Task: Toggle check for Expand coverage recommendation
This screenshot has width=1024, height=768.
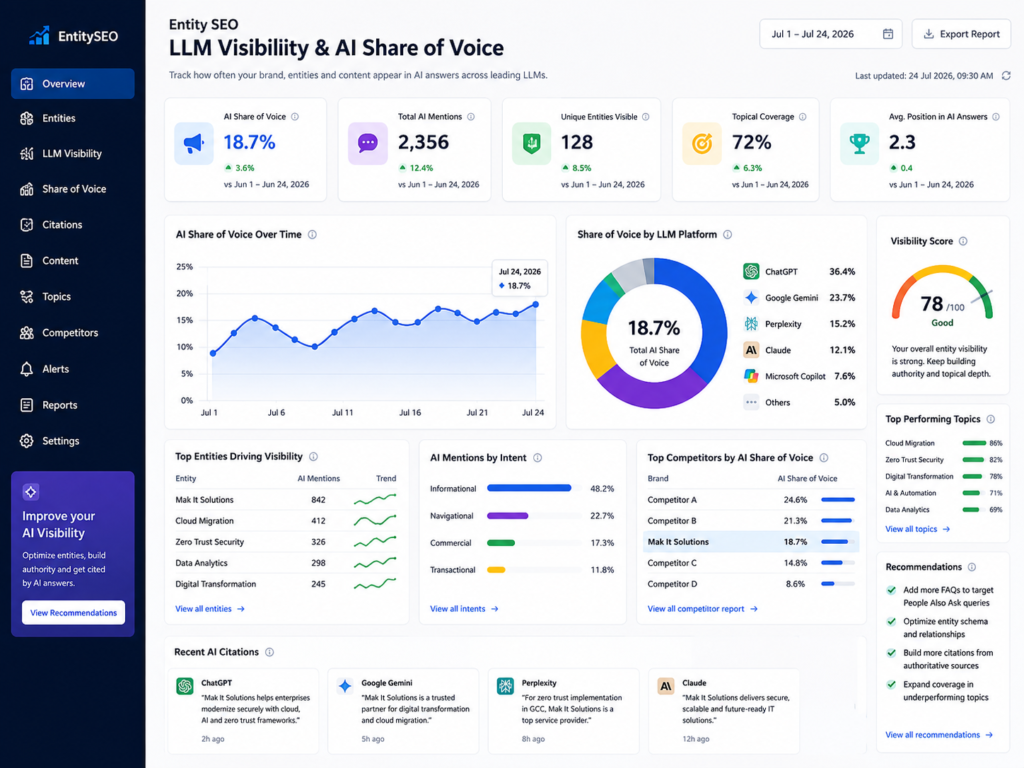Action: click(891, 684)
